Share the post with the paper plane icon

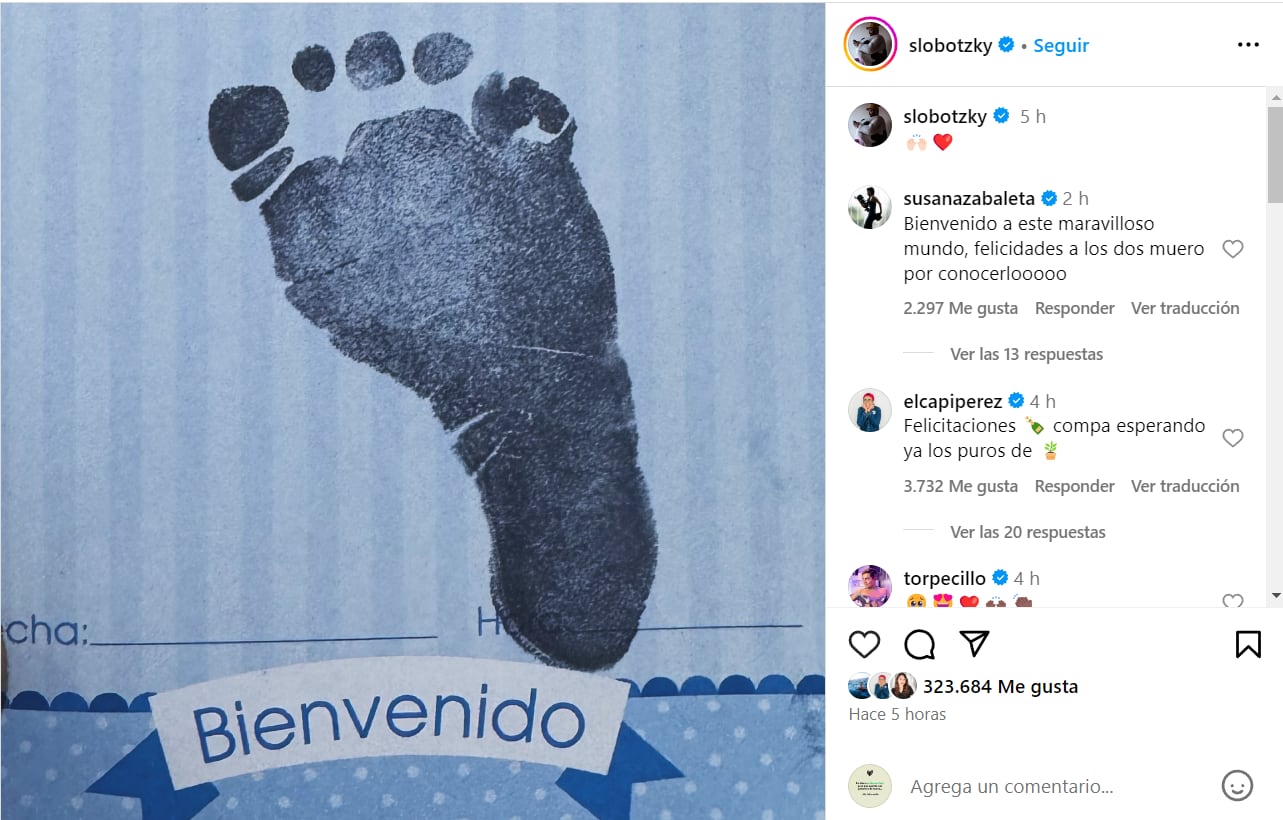coord(974,644)
